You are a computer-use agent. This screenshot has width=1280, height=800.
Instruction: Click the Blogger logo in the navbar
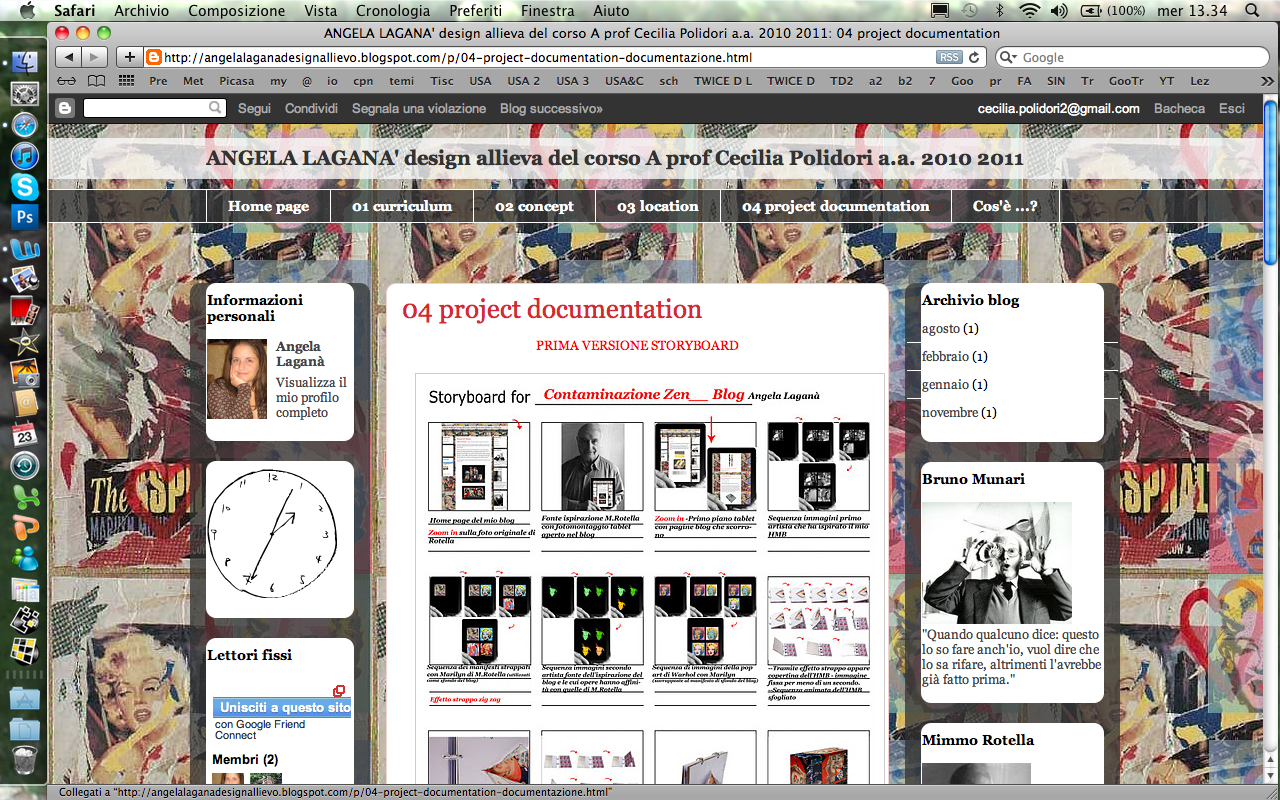[x=65, y=108]
